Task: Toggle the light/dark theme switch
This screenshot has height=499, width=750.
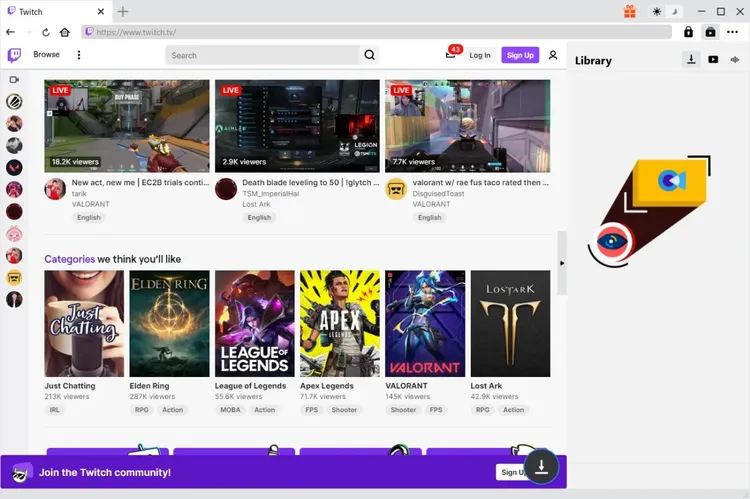Action: click(x=664, y=11)
